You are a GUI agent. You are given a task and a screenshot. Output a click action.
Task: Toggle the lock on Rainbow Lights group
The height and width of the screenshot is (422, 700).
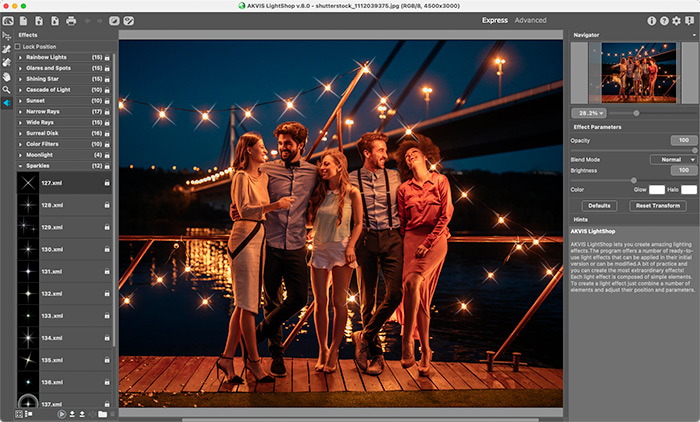107,57
